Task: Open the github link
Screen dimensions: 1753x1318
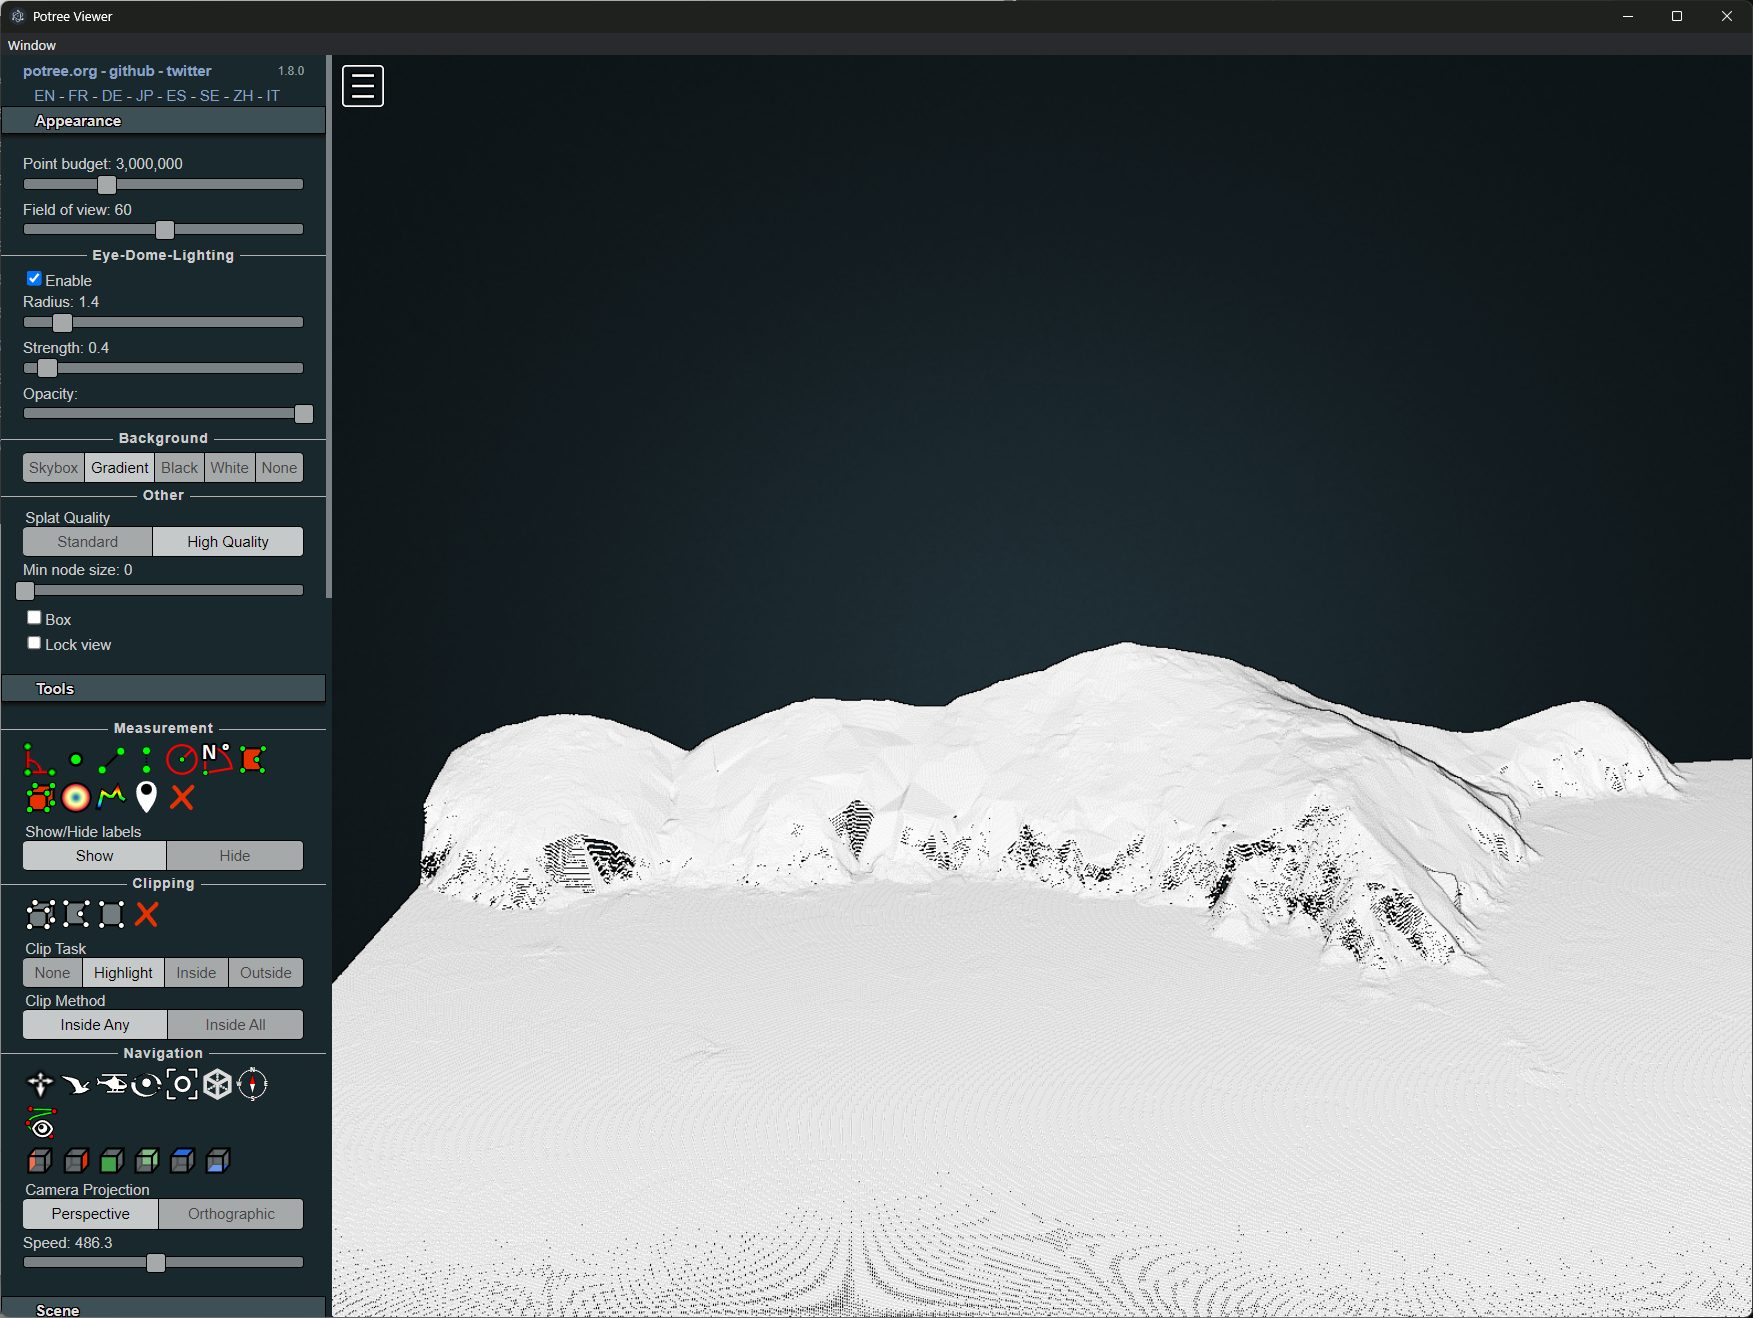Action: point(131,71)
